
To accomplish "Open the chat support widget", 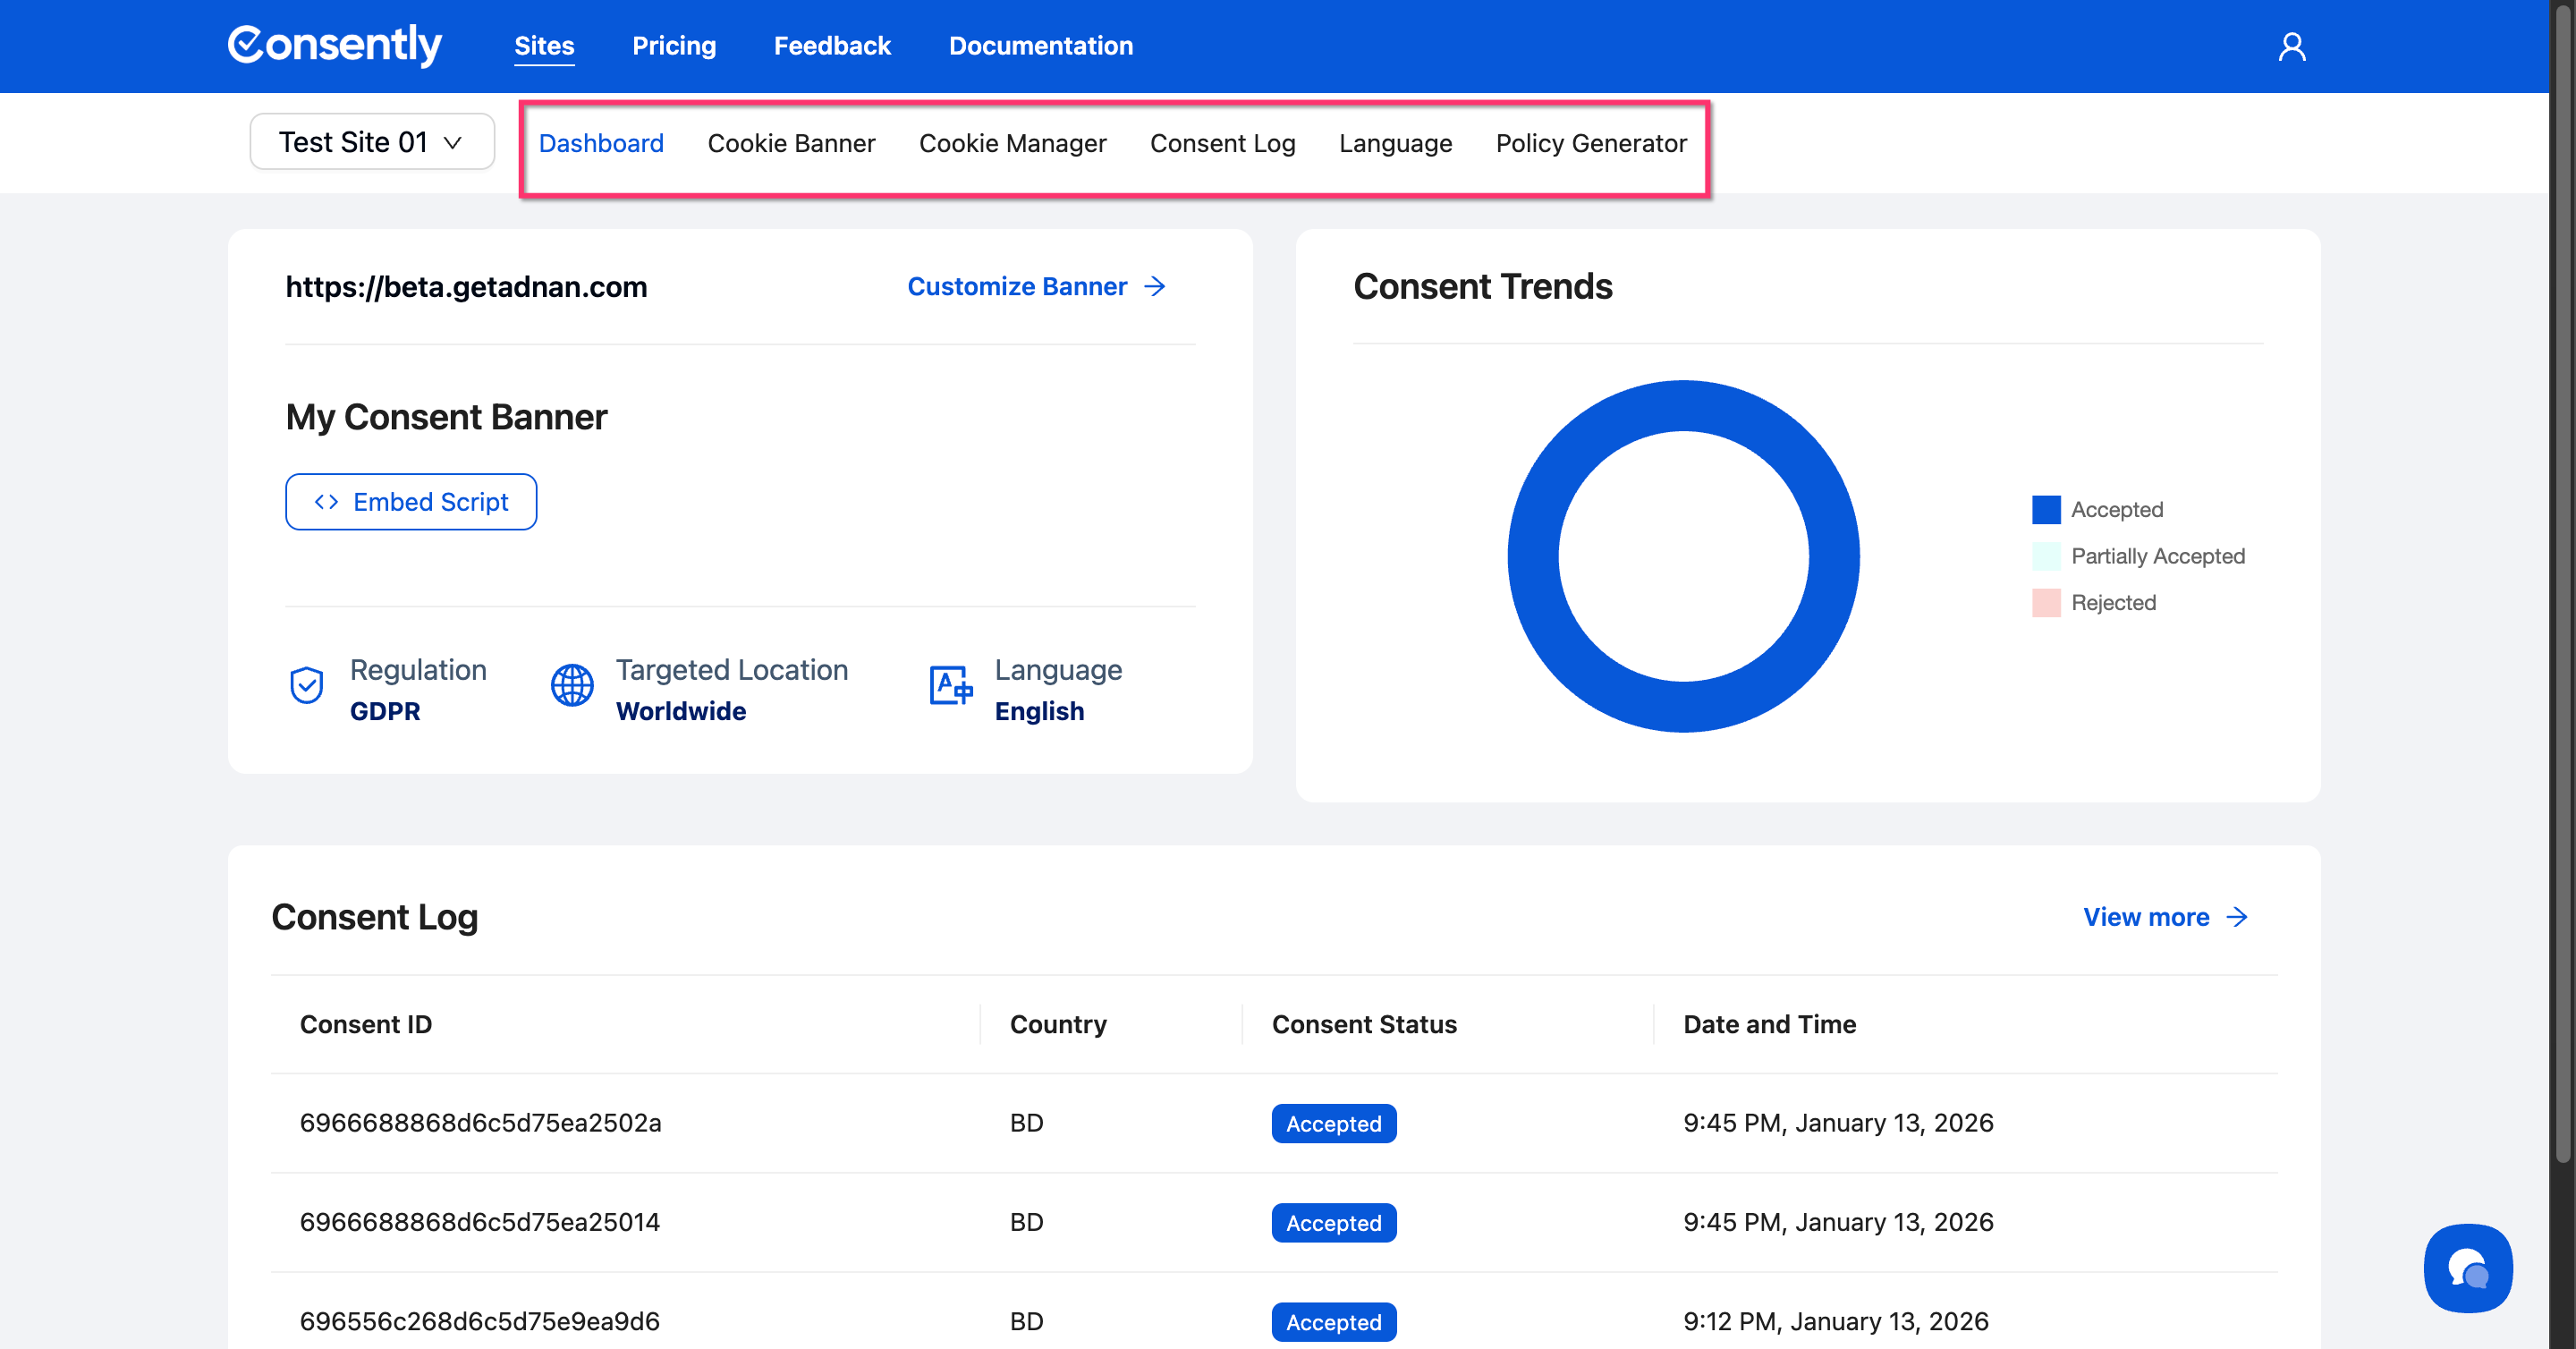I will tap(2467, 1268).
